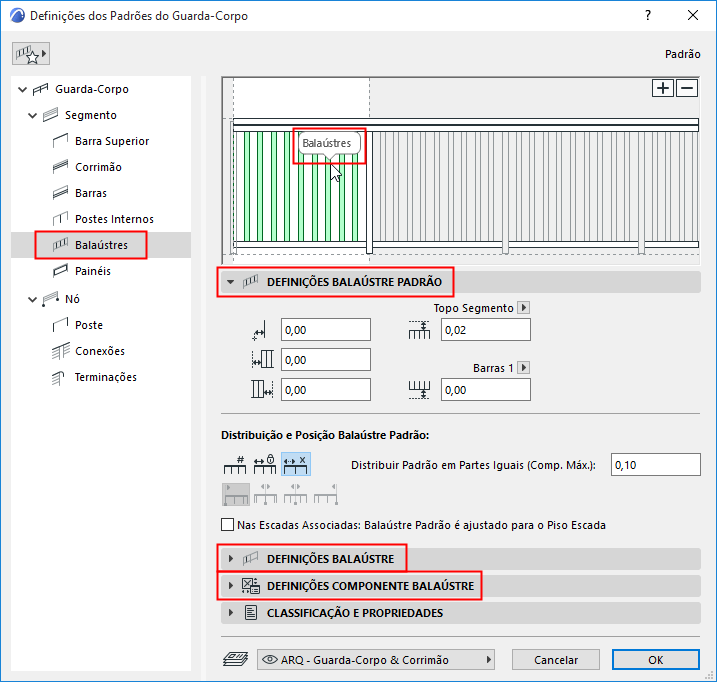Click the baluster depth offset icon

point(259,332)
